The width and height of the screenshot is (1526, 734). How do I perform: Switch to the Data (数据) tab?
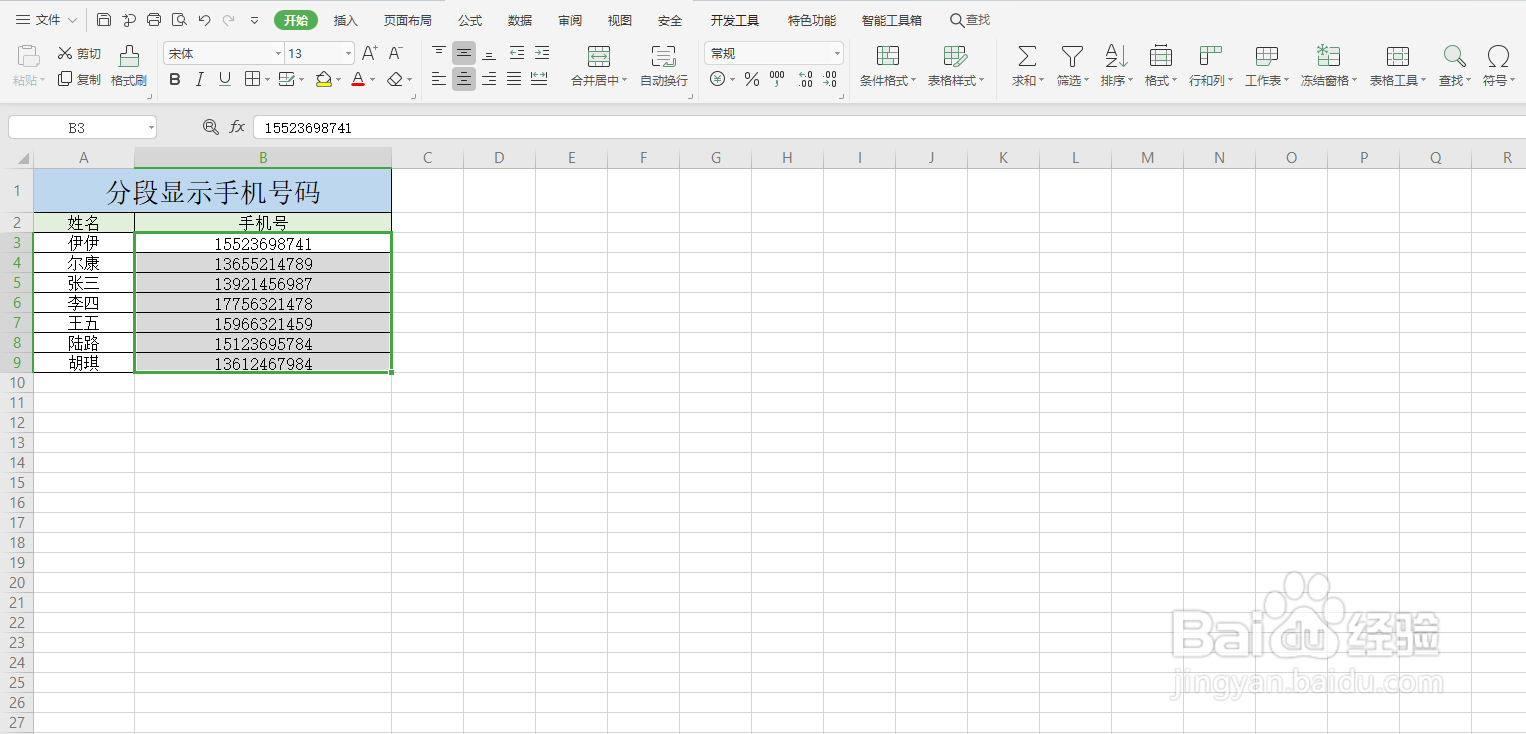point(520,20)
